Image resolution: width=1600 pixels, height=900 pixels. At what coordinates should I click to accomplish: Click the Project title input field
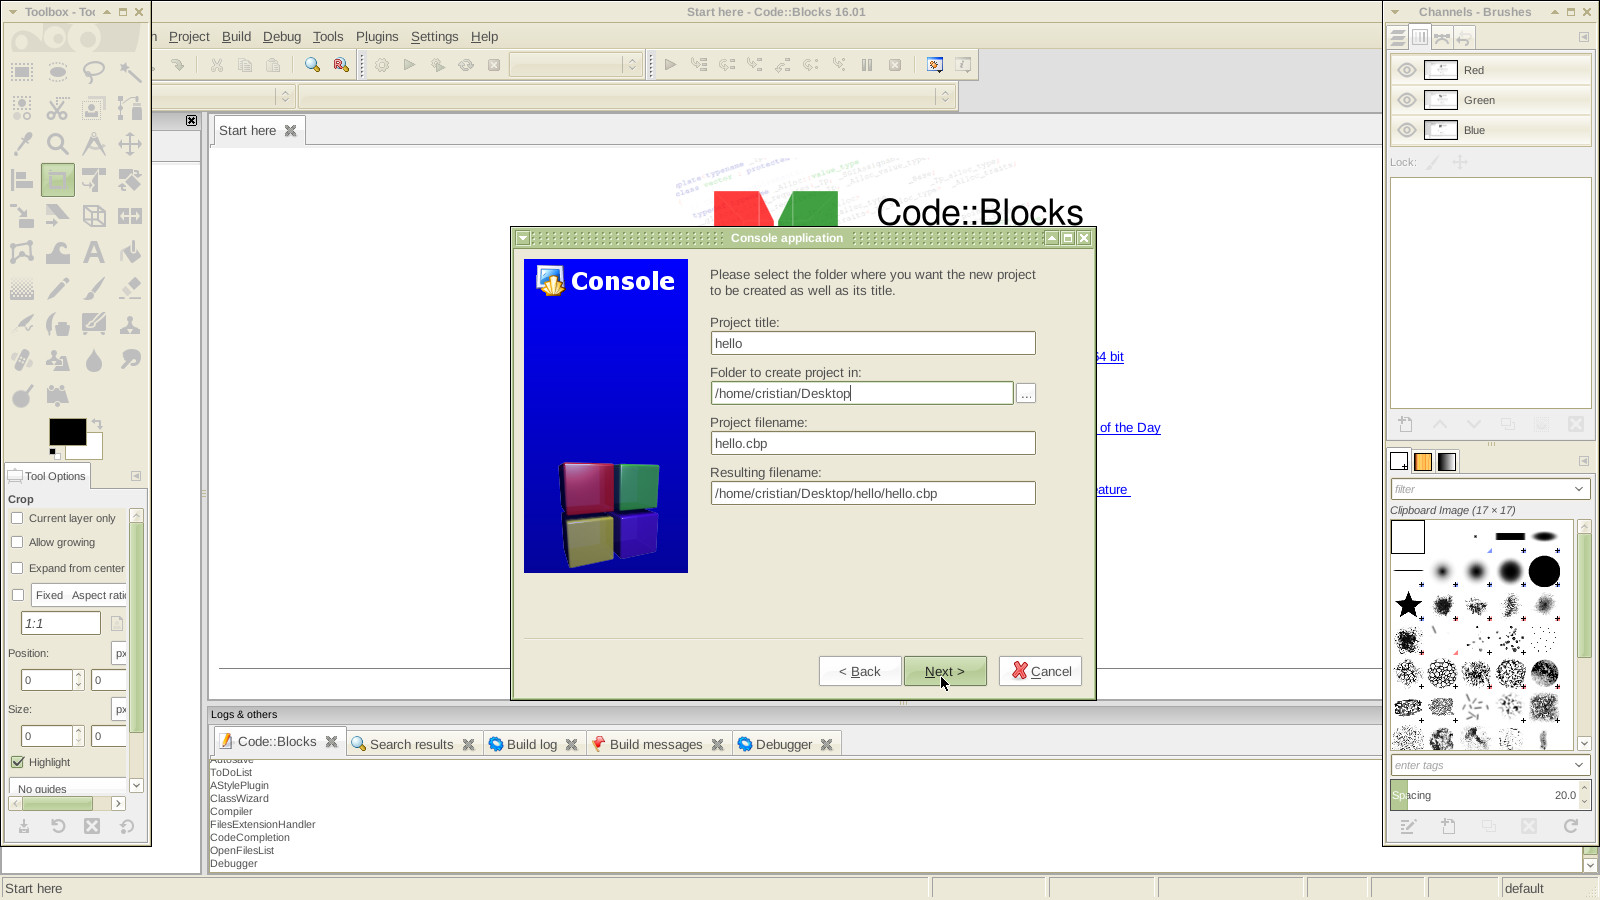[873, 343]
